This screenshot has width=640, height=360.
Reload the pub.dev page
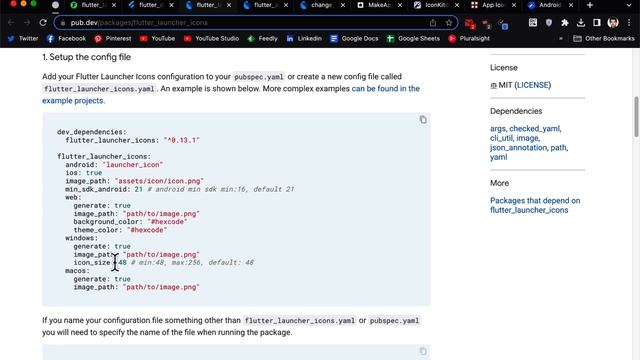pyautogui.click(x=43, y=22)
